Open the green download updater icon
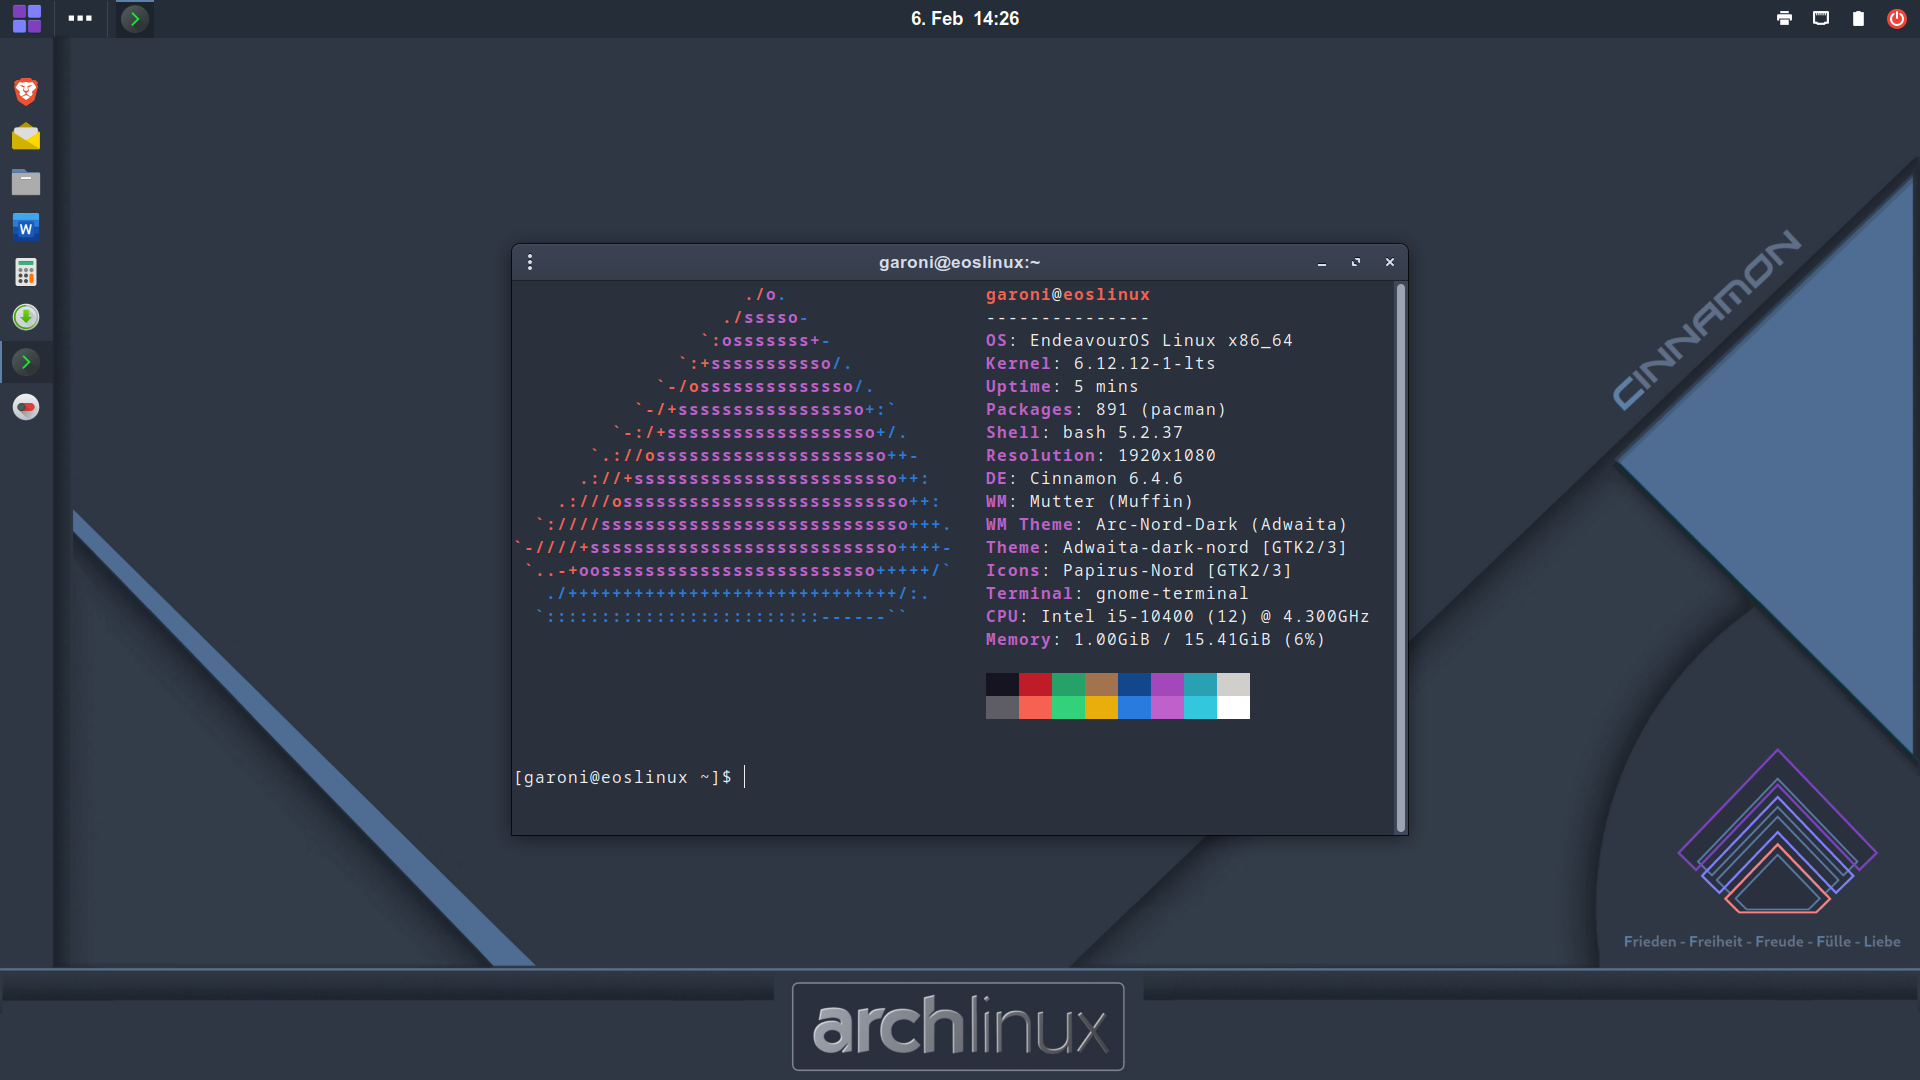The width and height of the screenshot is (1920, 1080). pos(26,317)
